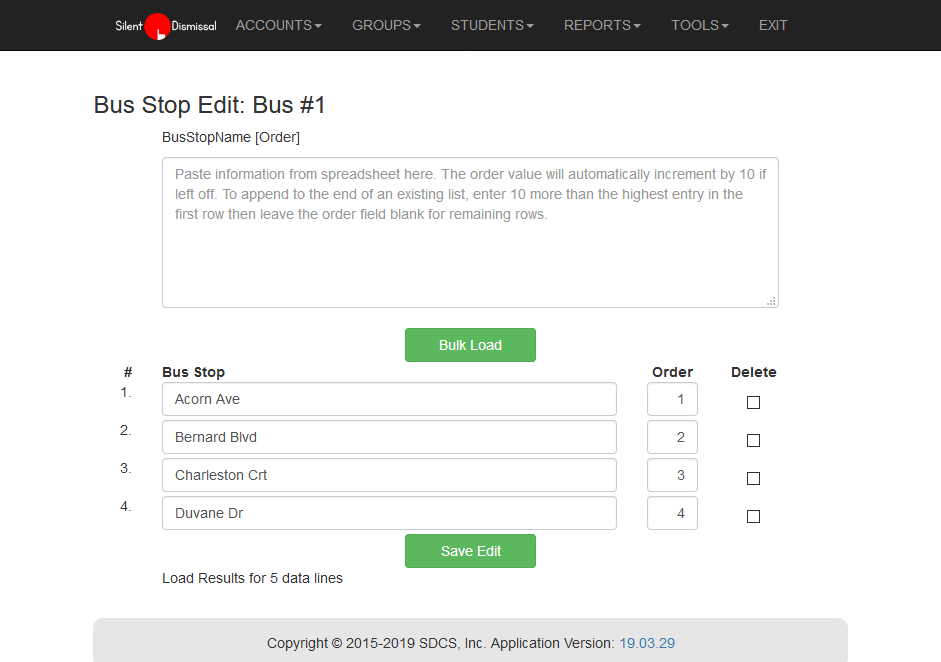Enable Delete checkbox for Duvane Dr

pos(753,516)
